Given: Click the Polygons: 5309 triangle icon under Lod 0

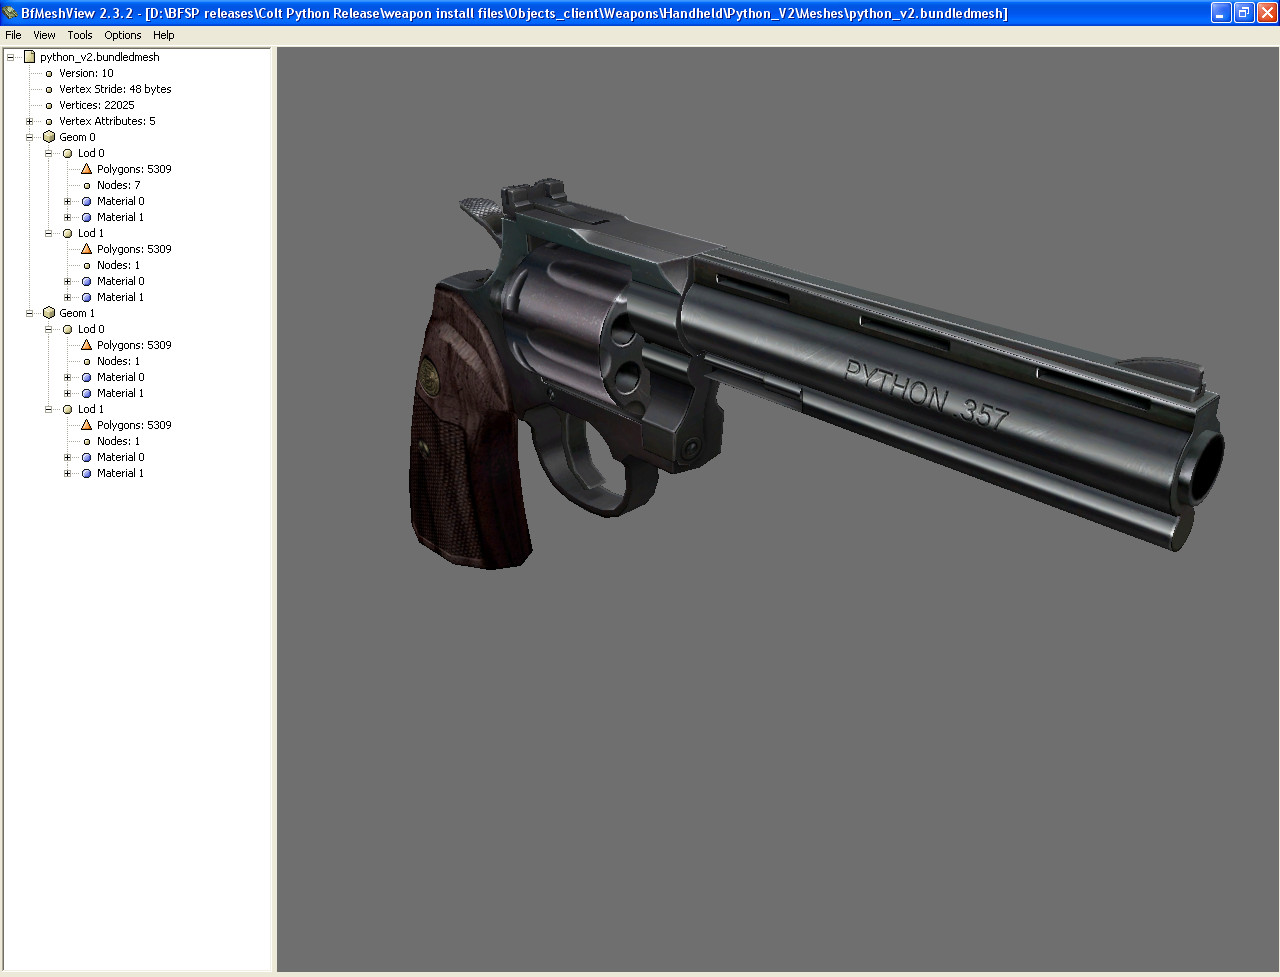Looking at the screenshot, I should pyautogui.click(x=85, y=169).
